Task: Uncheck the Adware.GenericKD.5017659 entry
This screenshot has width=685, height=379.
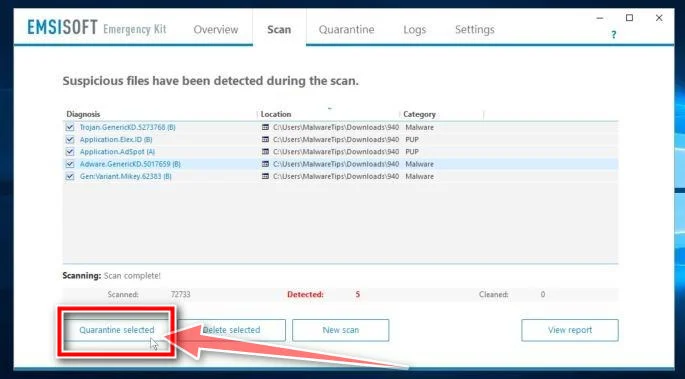Action: click(x=69, y=164)
